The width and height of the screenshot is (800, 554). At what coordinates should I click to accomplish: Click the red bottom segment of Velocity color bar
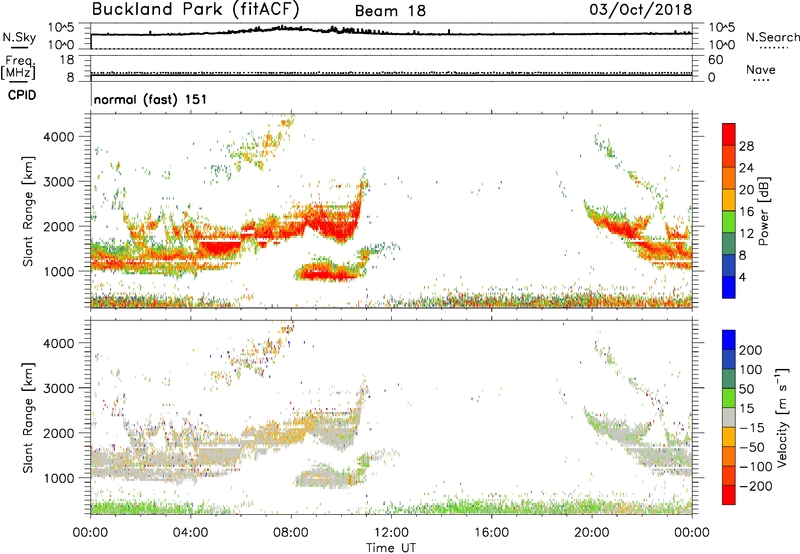[729, 495]
